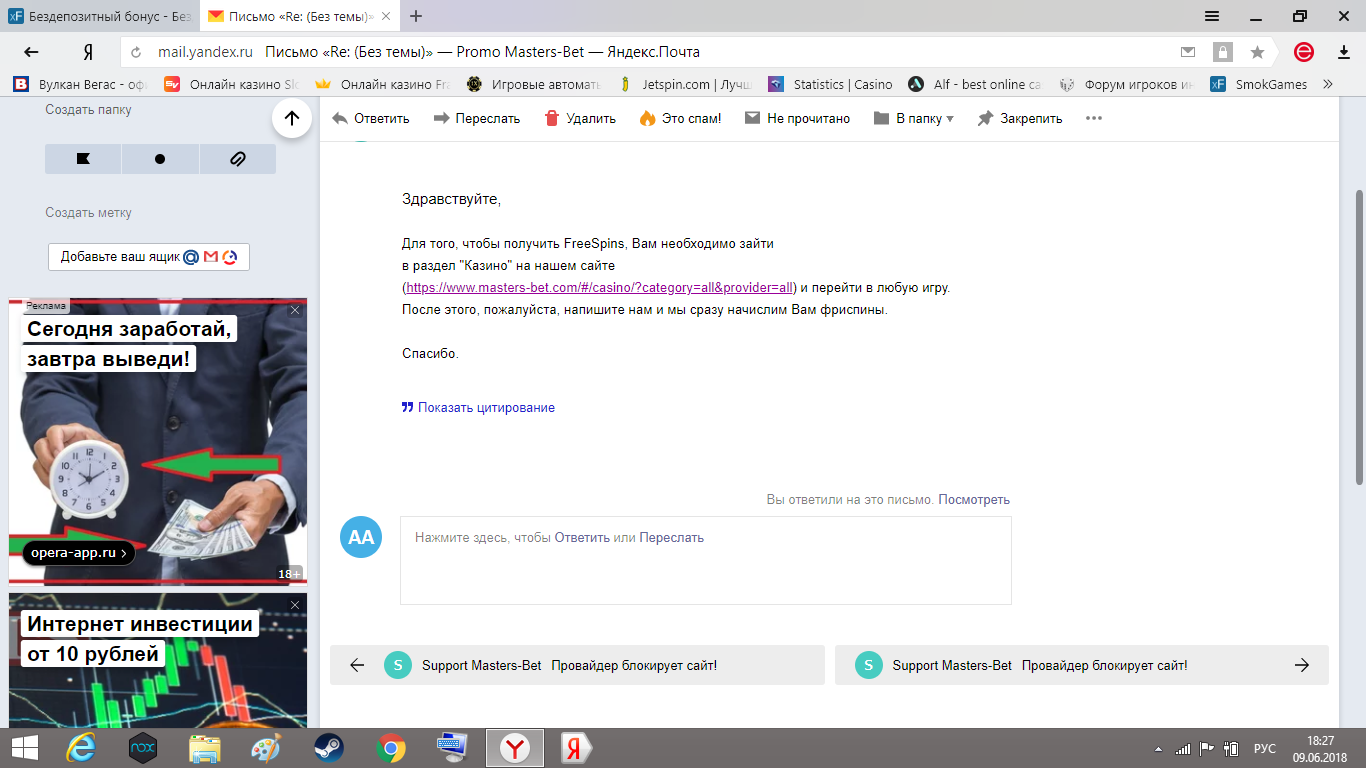The image size is (1366, 768).
Task: Switch to the 'Бездепозитный бонус' tab
Action: coord(100,16)
